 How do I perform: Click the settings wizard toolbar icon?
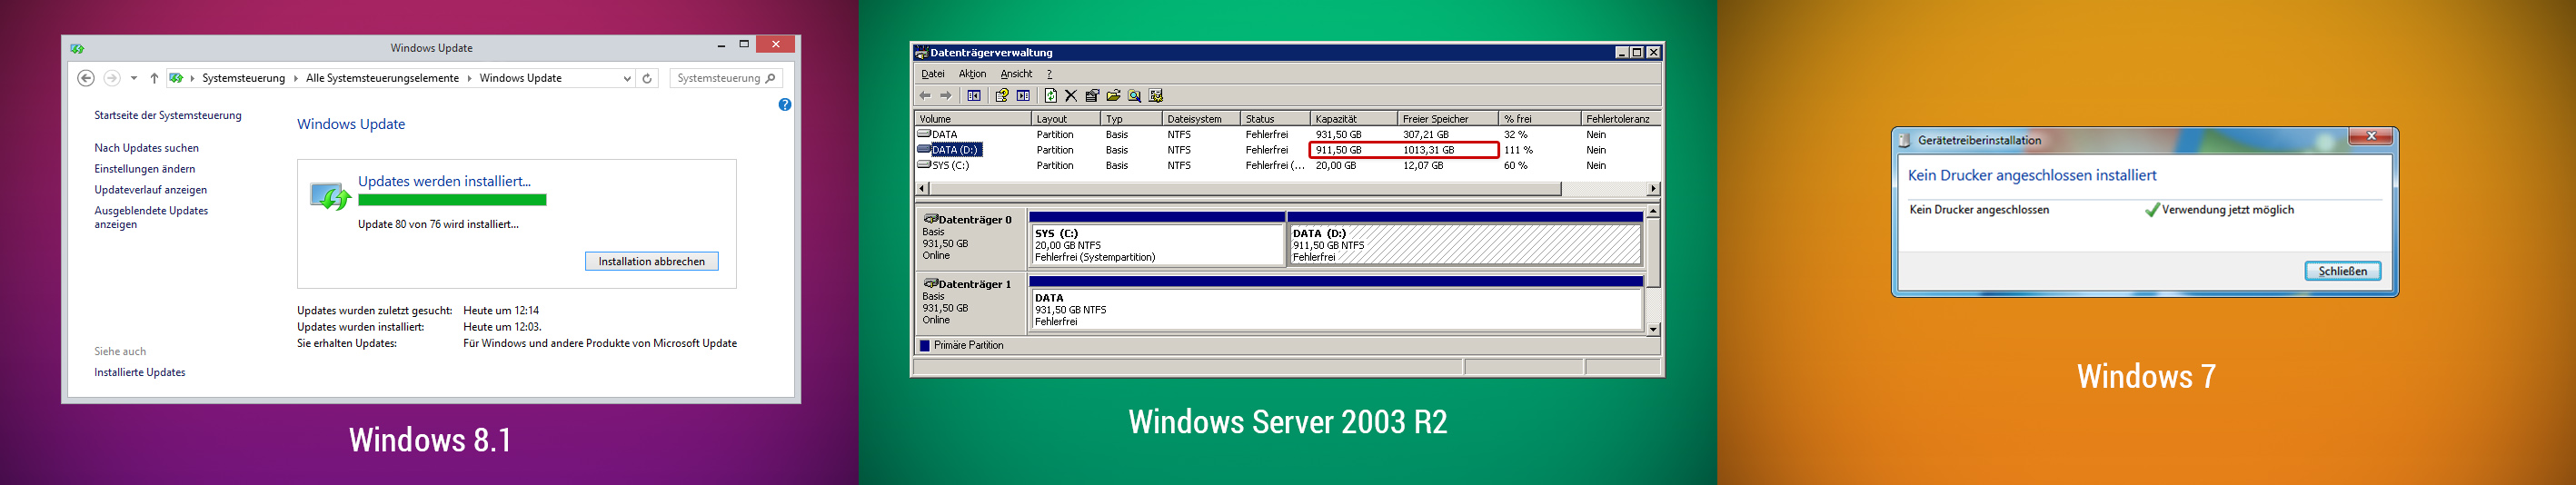click(1156, 96)
